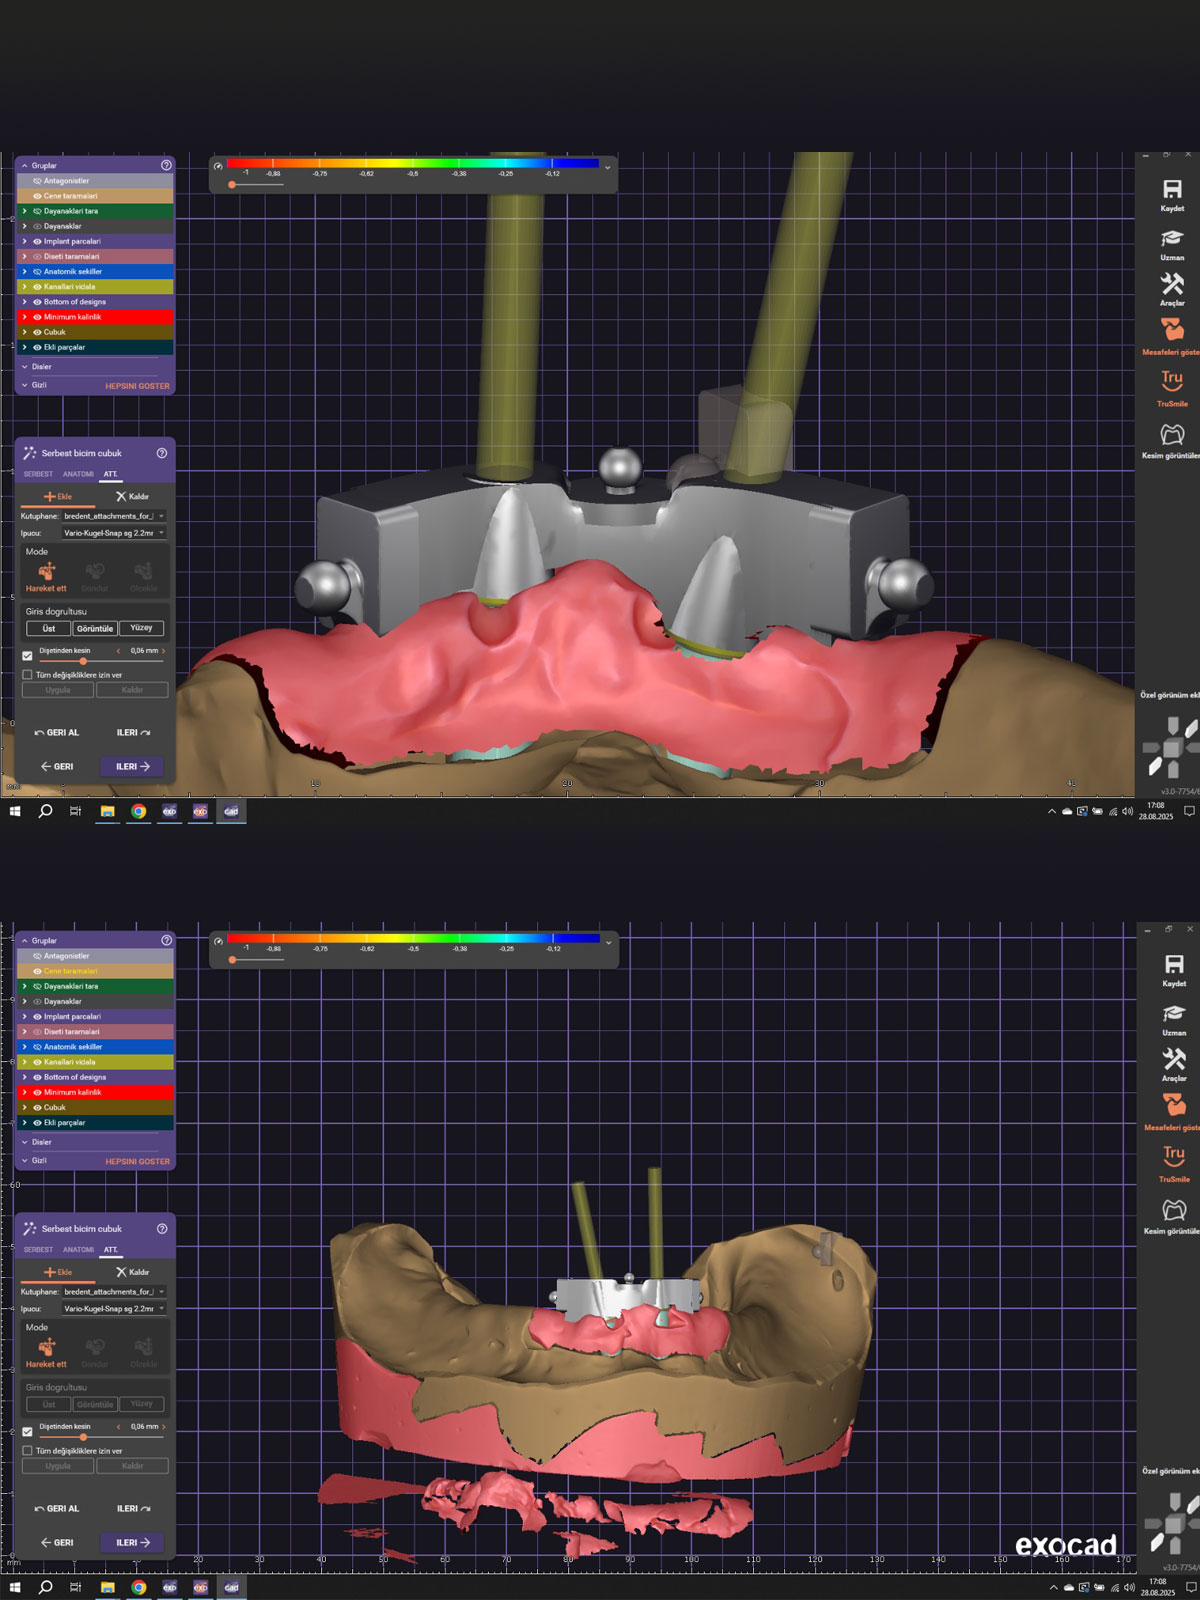Screen dimensions: 1200x1600
Task: Toggle the Dişetinden kesin checkbox in the upper panel
Action: pyautogui.click(x=28, y=655)
